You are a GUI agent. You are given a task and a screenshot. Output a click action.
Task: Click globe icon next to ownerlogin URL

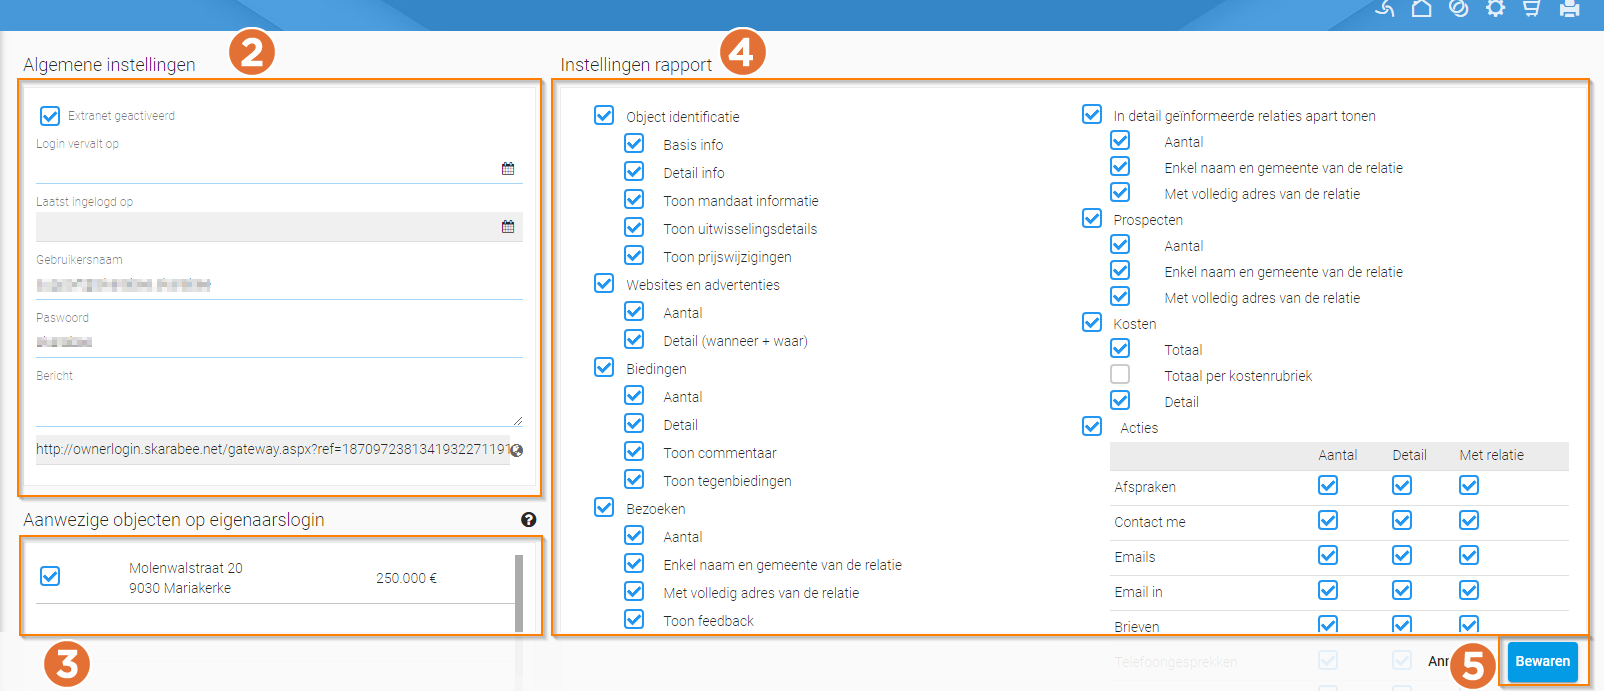[x=516, y=450]
